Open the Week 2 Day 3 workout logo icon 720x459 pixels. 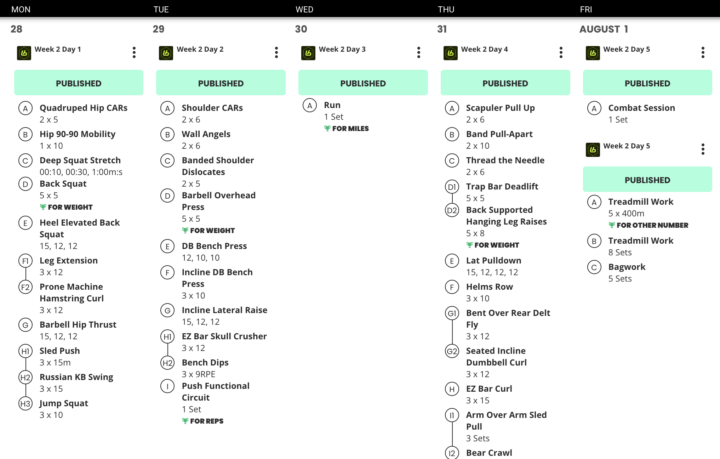308,50
